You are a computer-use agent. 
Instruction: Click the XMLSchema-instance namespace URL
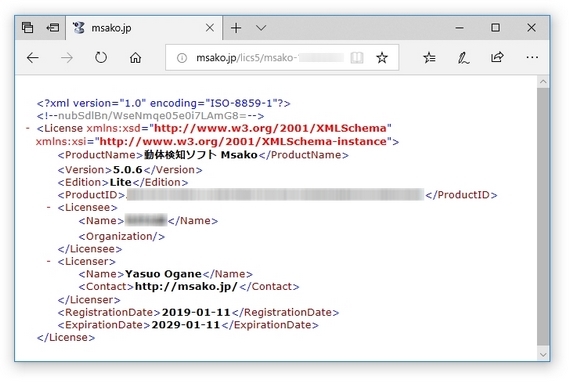(243, 141)
